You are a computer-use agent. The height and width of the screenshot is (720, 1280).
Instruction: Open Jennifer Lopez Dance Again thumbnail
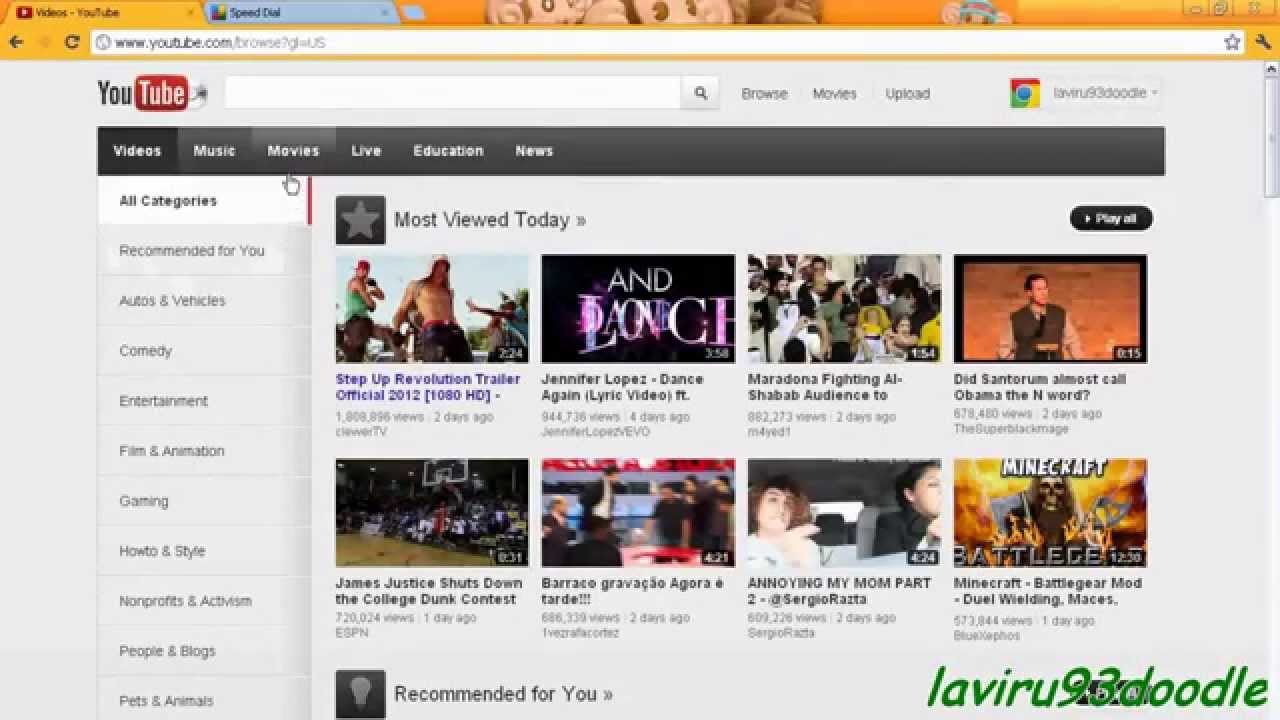pos(638,308)
